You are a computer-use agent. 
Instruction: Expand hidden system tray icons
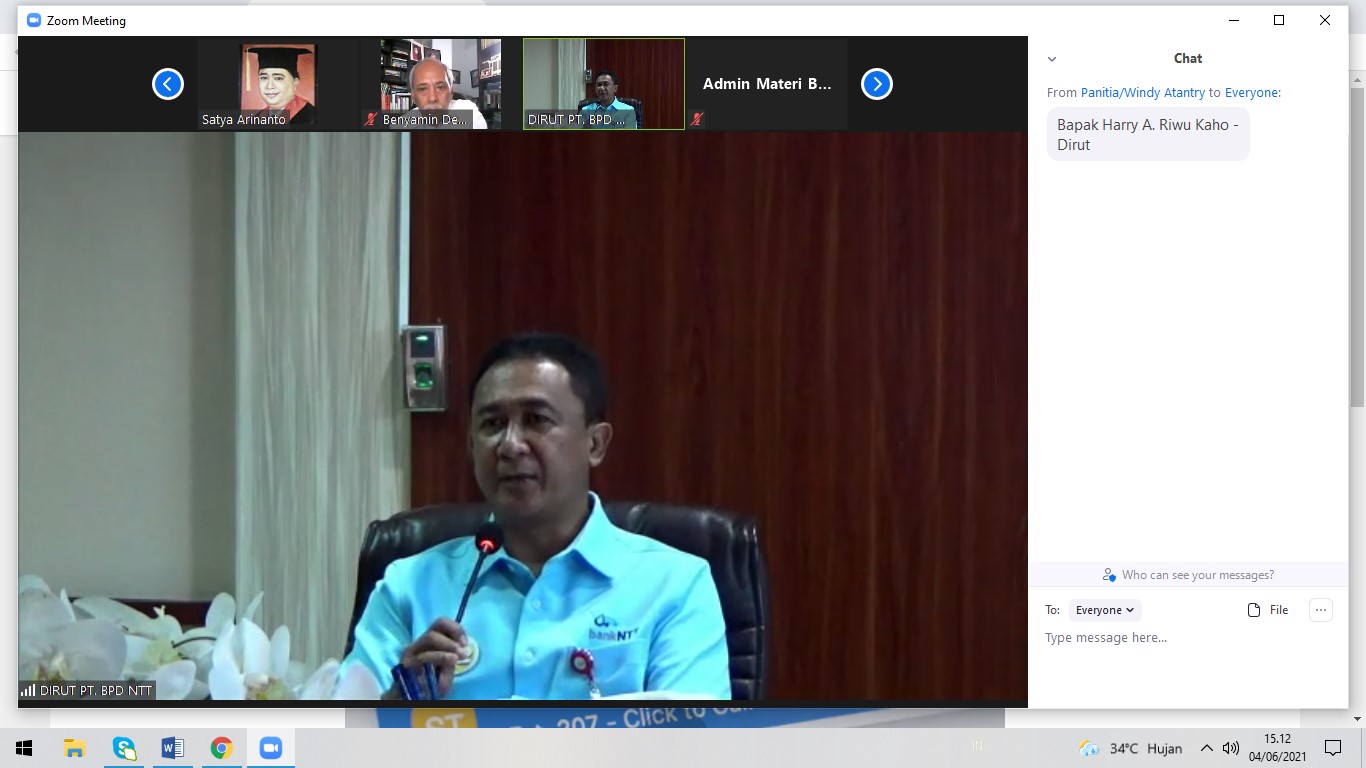click(x=1207, y=748)
